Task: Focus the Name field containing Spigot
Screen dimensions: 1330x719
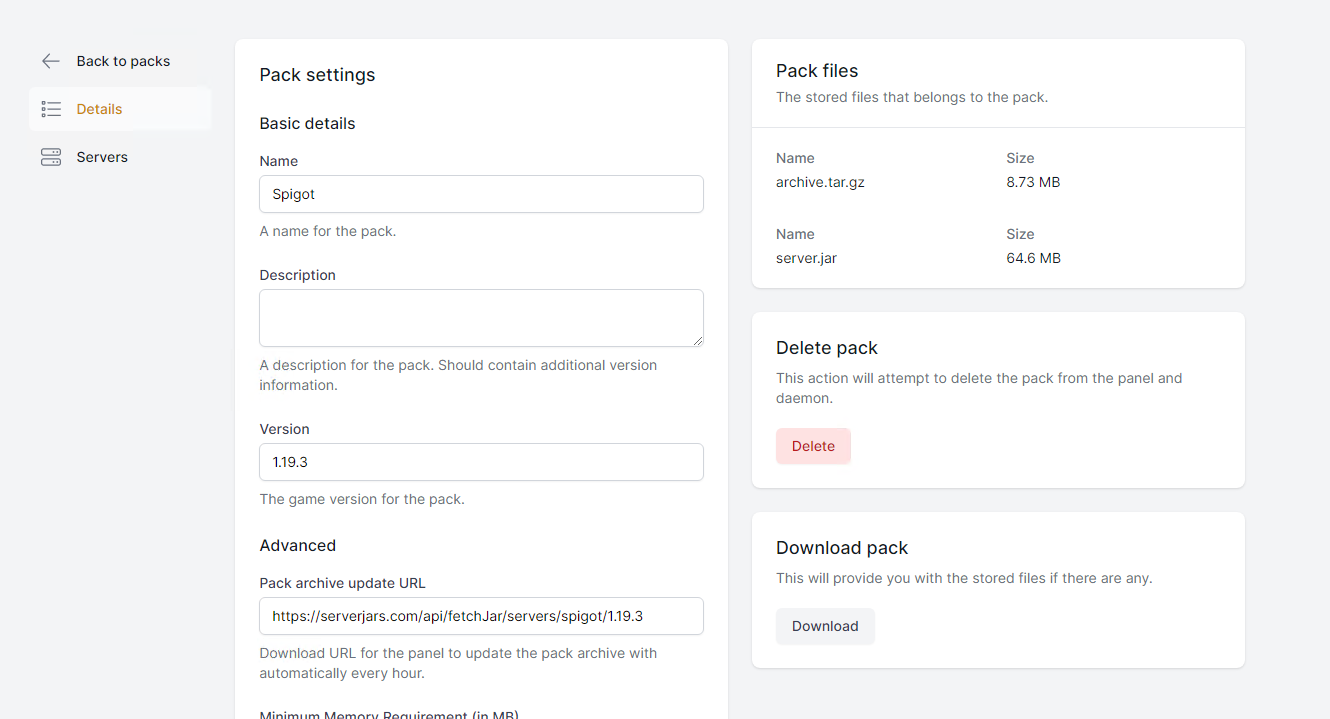Action: pos(481,194)
